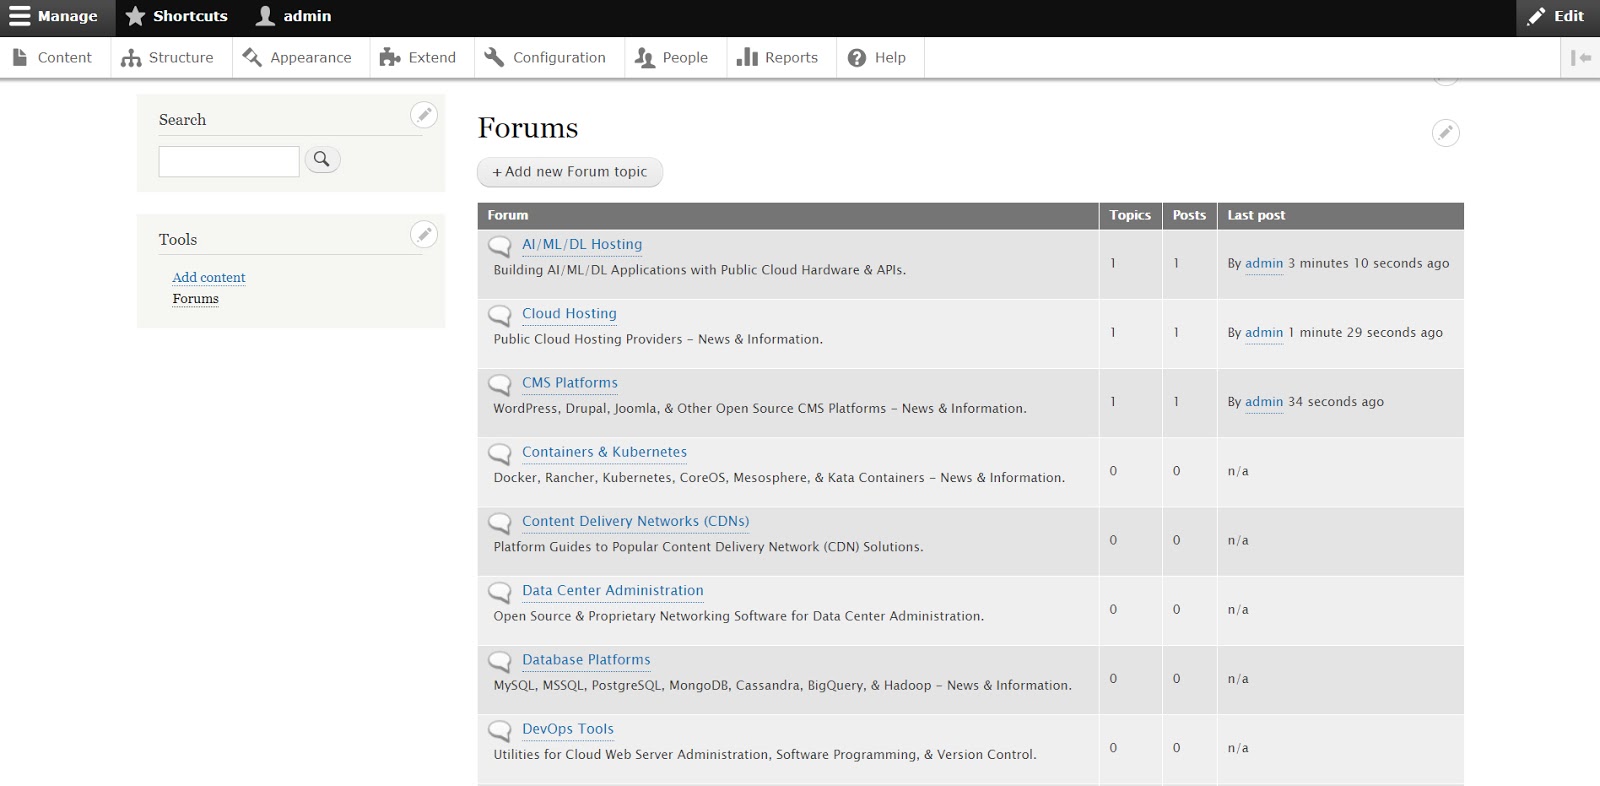The height and width of the screenshot is (786, 1600).
Task: Open the Tools block pencil edit icon
Action: (424, 235)
